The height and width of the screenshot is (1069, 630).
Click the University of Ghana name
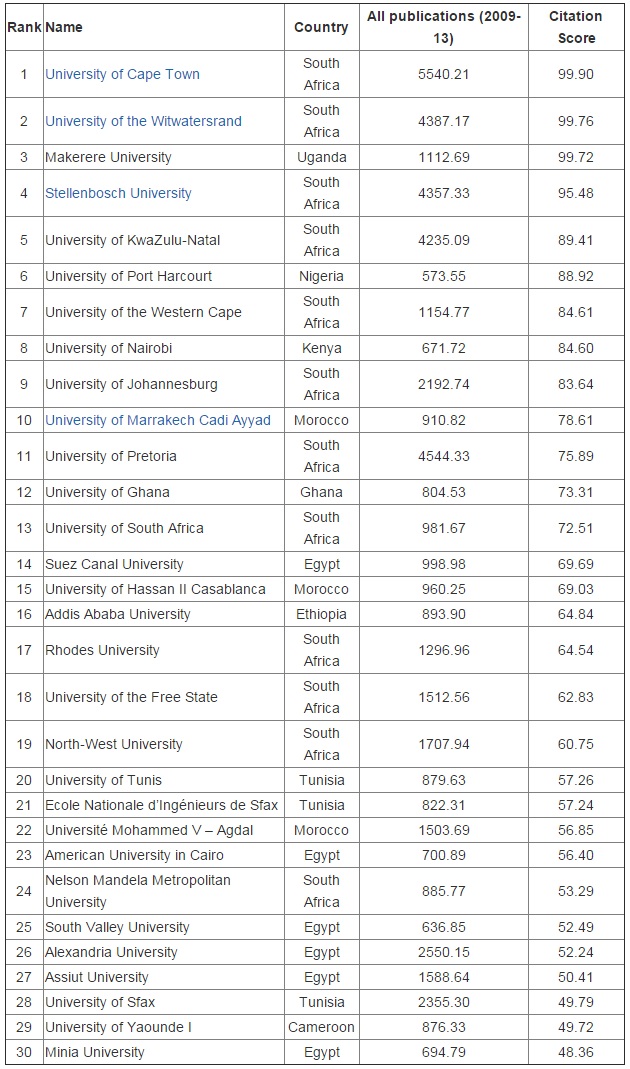pos(107,492)
